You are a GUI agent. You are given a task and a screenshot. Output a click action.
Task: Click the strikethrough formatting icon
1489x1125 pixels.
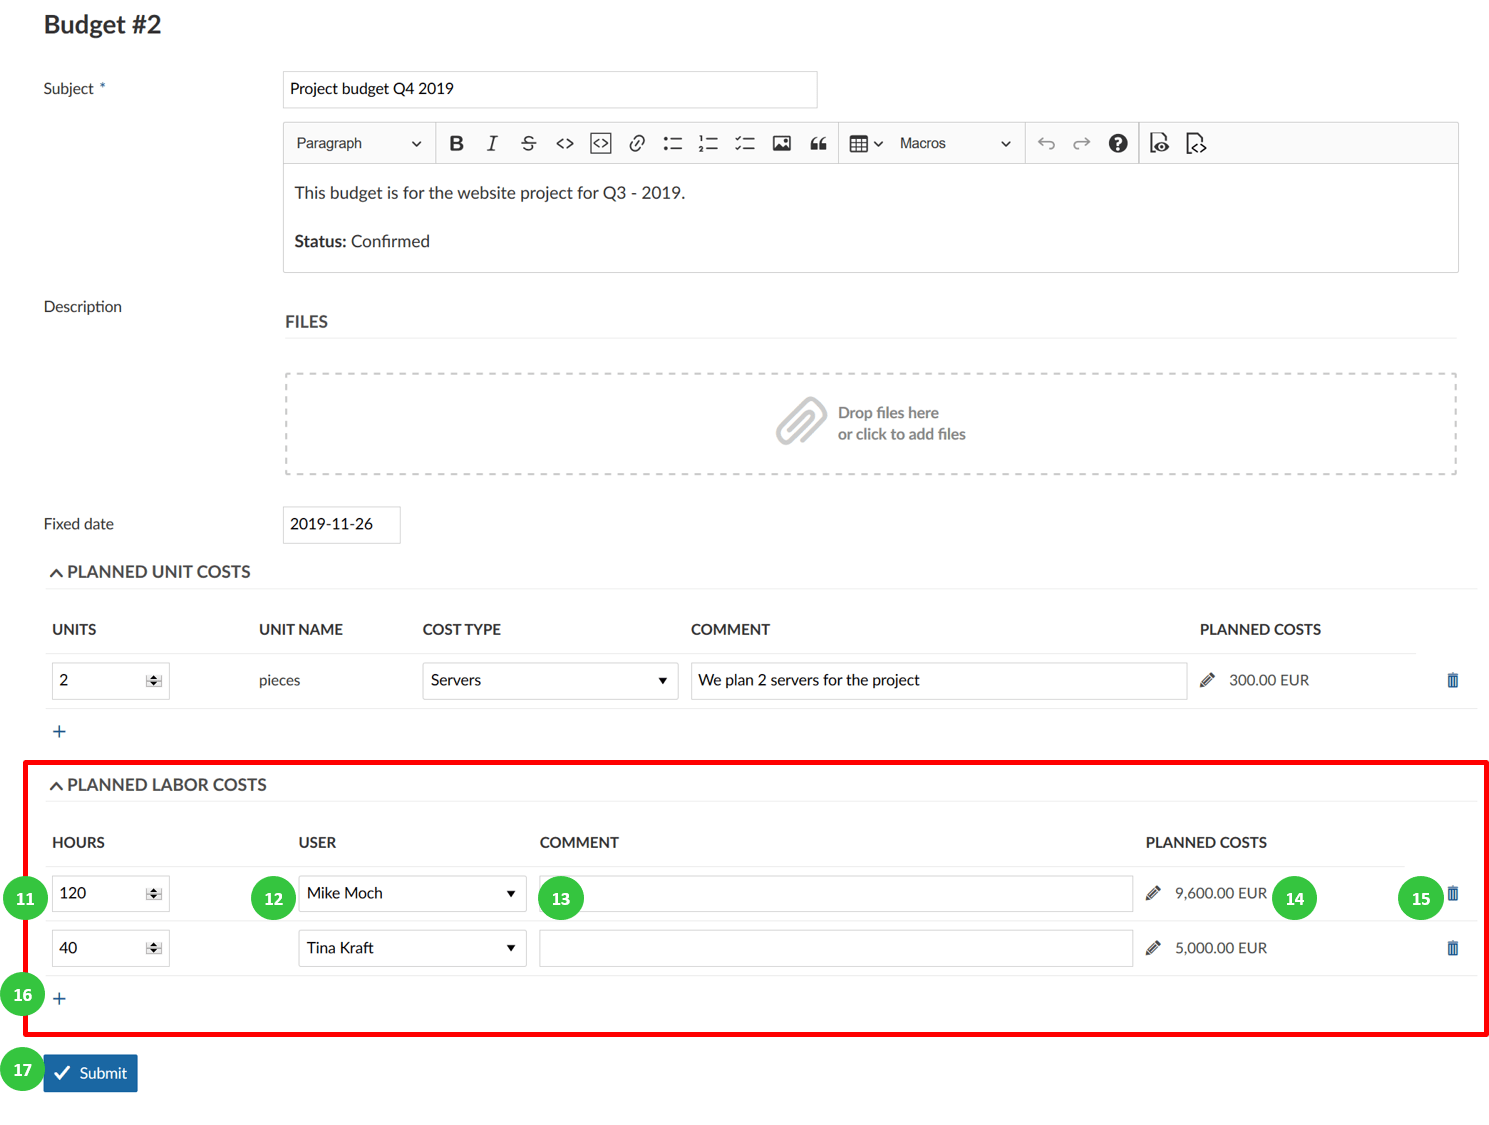click(x=528, y=144)
